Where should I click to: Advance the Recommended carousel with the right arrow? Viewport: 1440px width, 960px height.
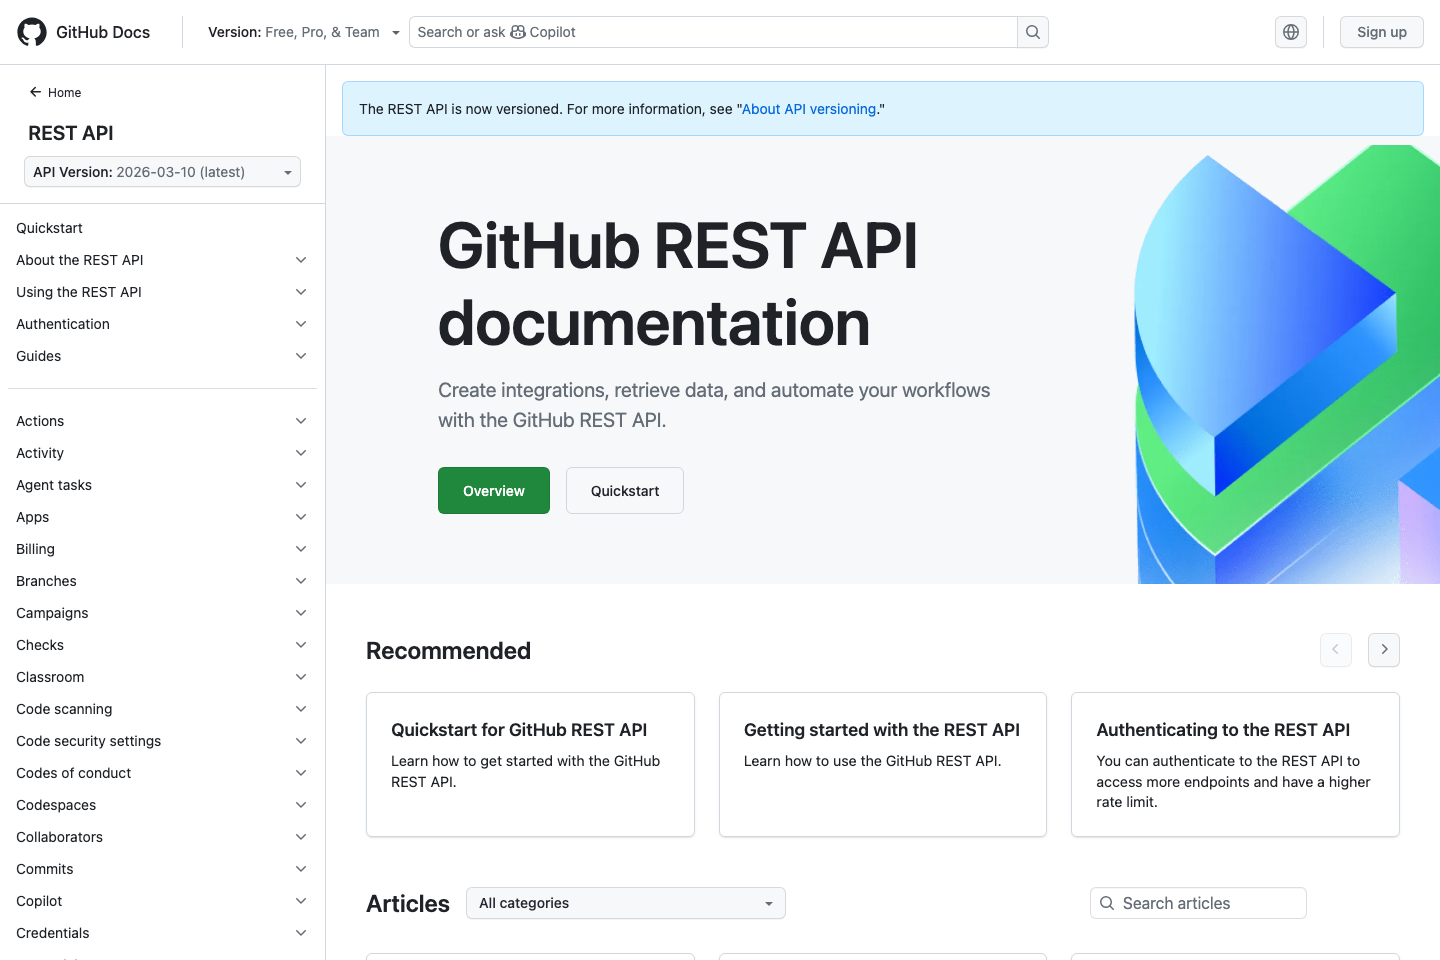click(x=1384, y=650)
